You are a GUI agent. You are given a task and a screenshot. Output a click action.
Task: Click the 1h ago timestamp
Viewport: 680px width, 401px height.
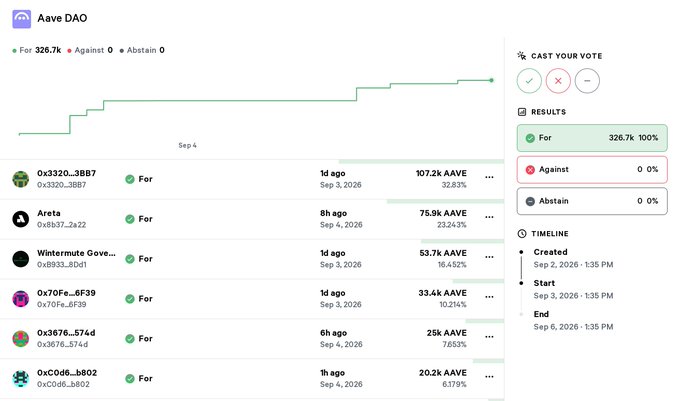333,373
